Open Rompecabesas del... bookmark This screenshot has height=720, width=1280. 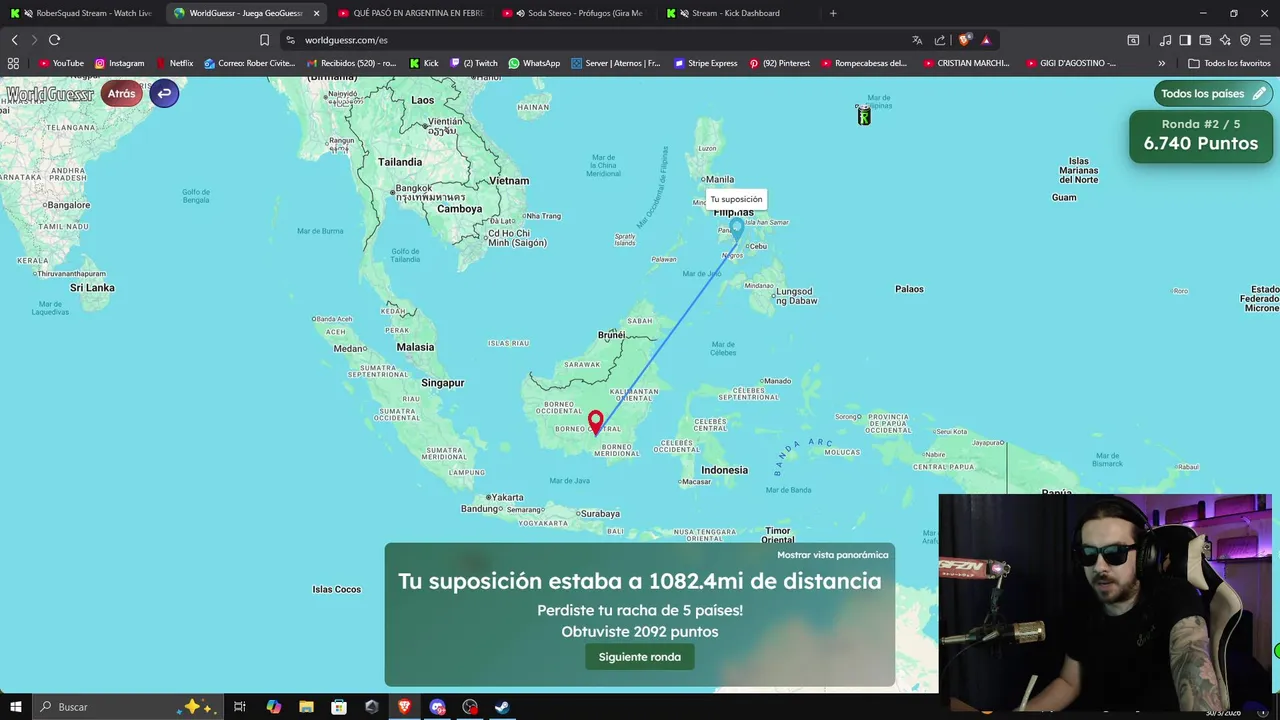click(x=864, y=63)
